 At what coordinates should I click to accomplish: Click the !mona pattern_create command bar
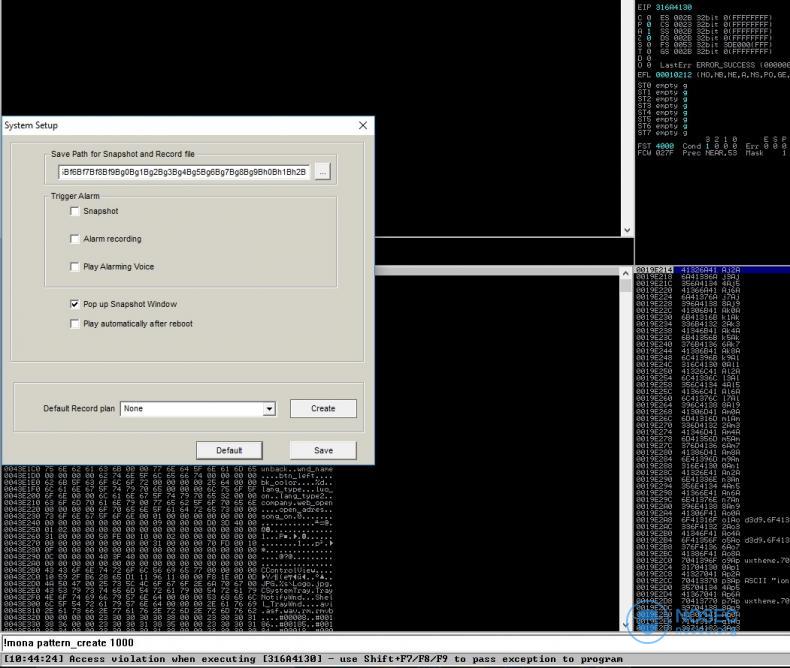[x=395, y=643]
